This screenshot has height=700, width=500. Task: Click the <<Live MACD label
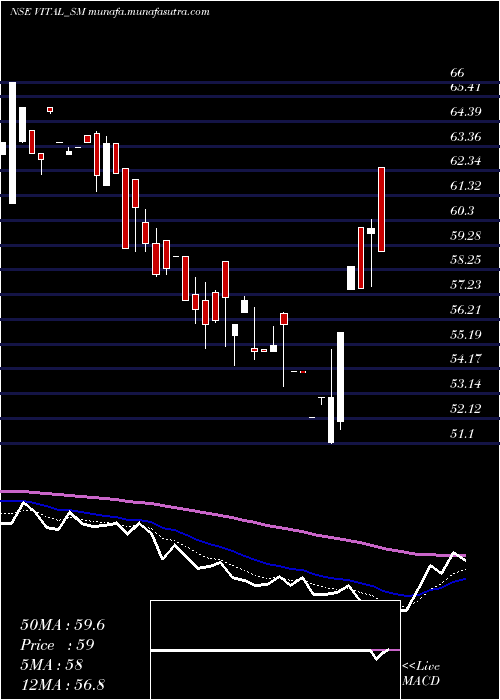coord(421,674)
